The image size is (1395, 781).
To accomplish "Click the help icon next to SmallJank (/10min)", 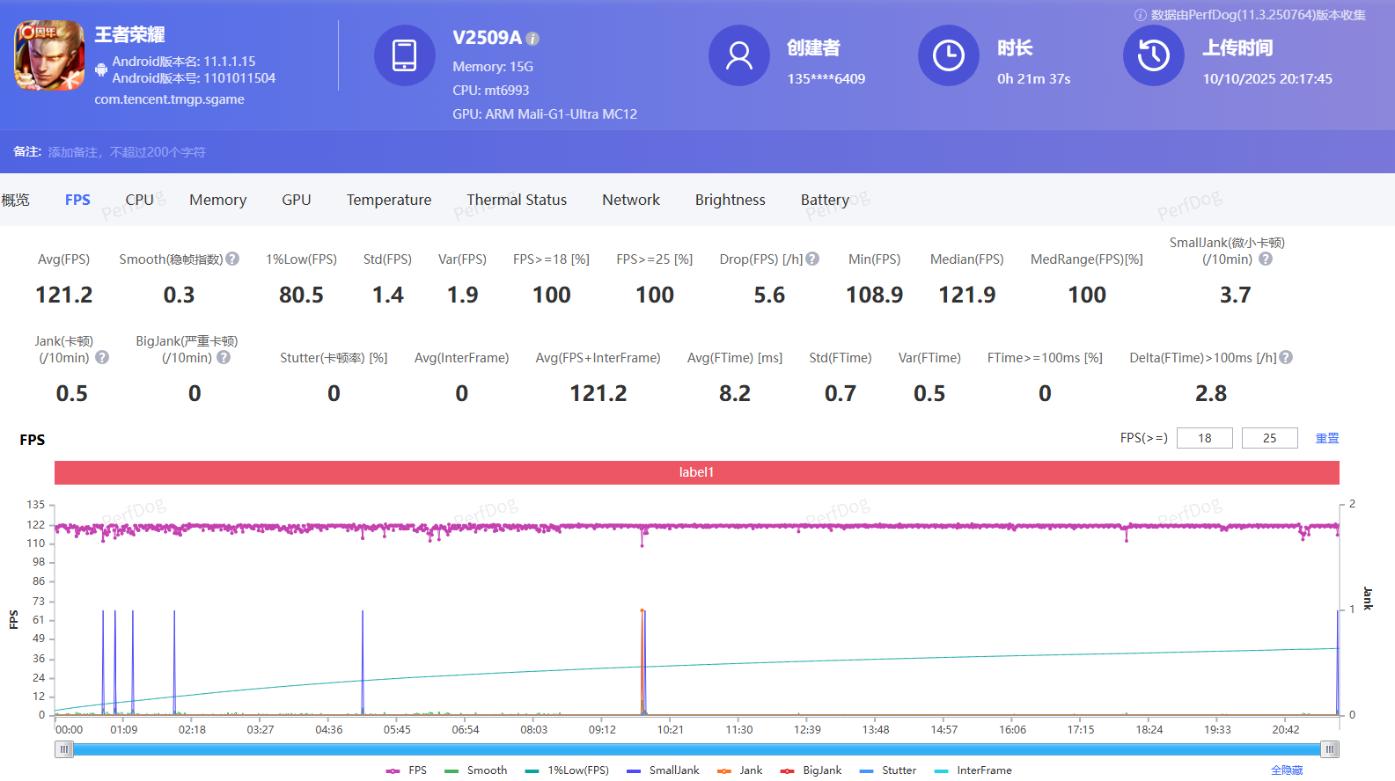I will click(x=1265, y=259).
